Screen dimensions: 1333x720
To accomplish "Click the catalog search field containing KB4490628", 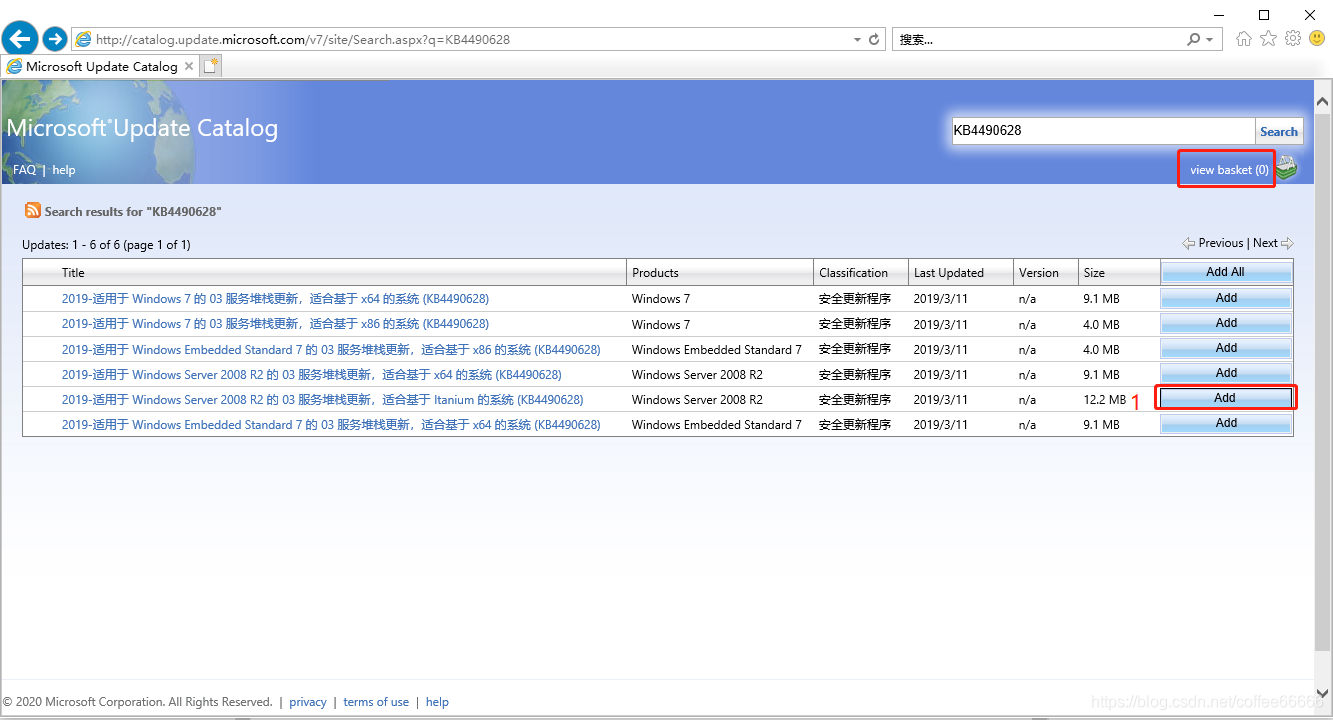I will coord(1103,130).
